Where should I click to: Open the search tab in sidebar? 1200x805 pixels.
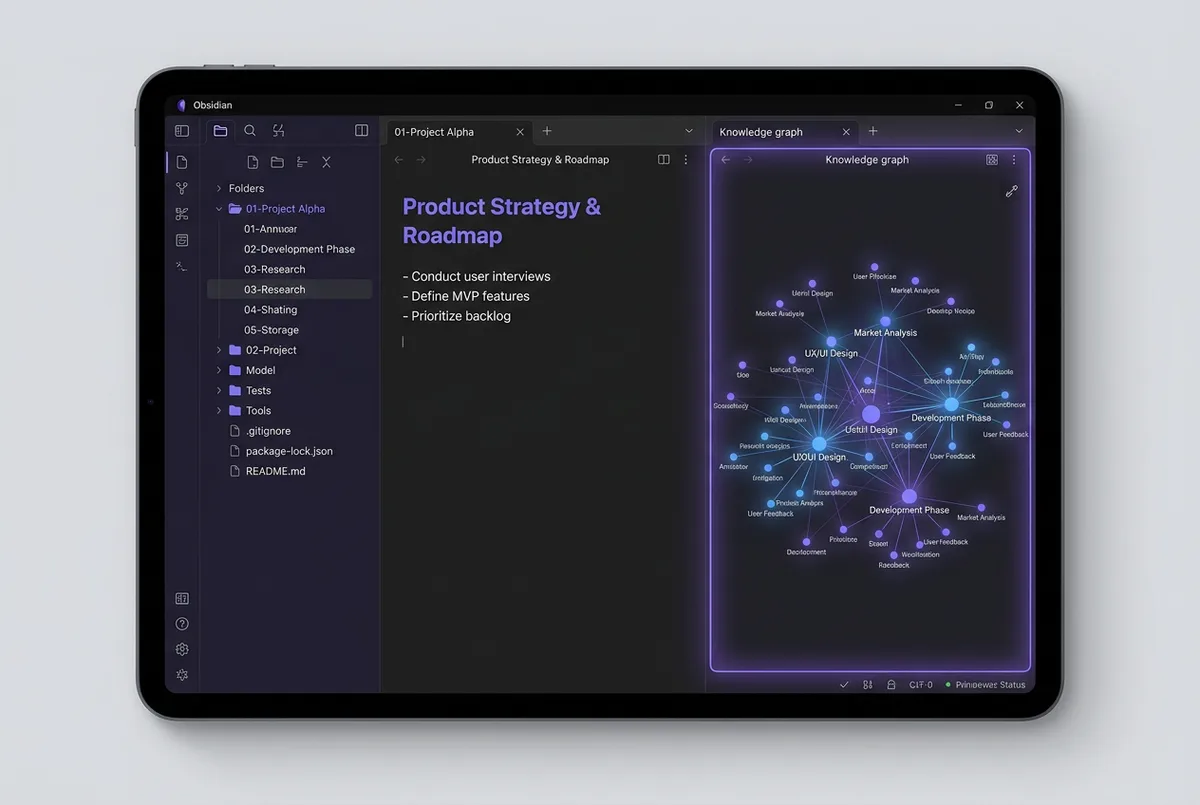[x=250, y=131]
